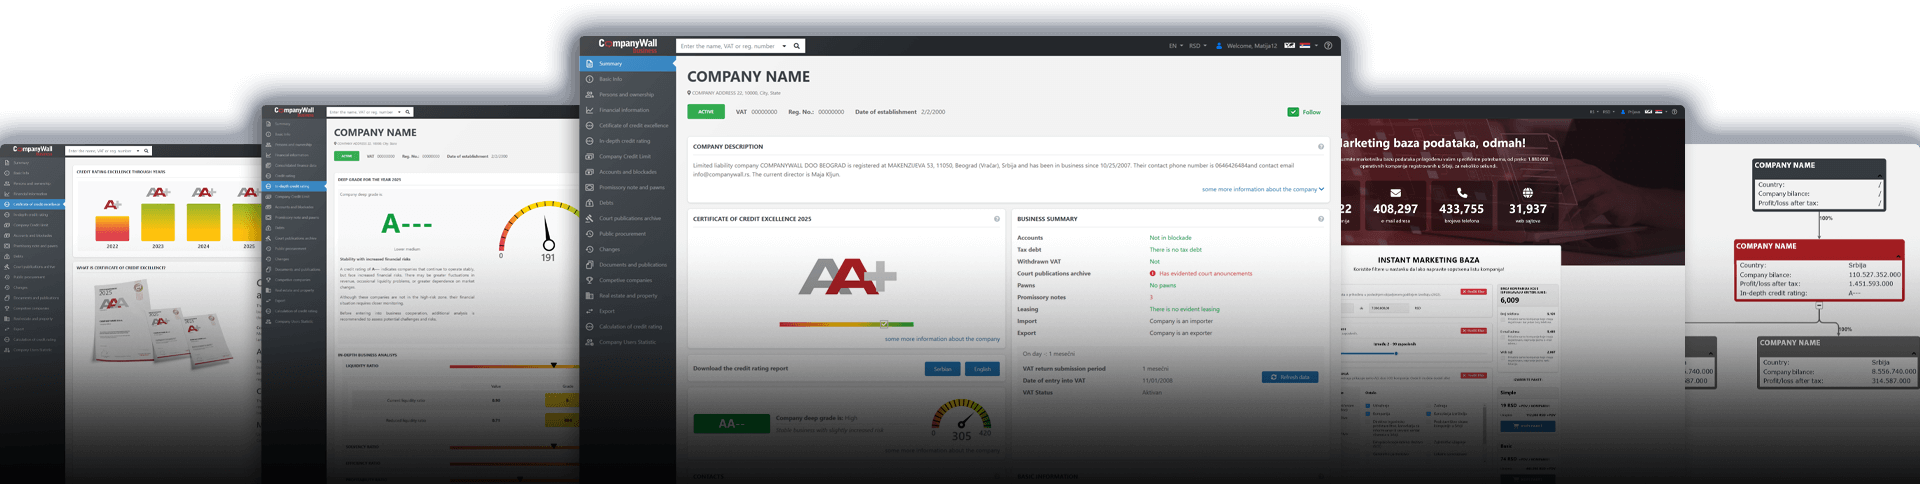1920x484 pixels.
Task: Collapse the red COMPANY NAME tree node
Action: [x=1818, y=304]
